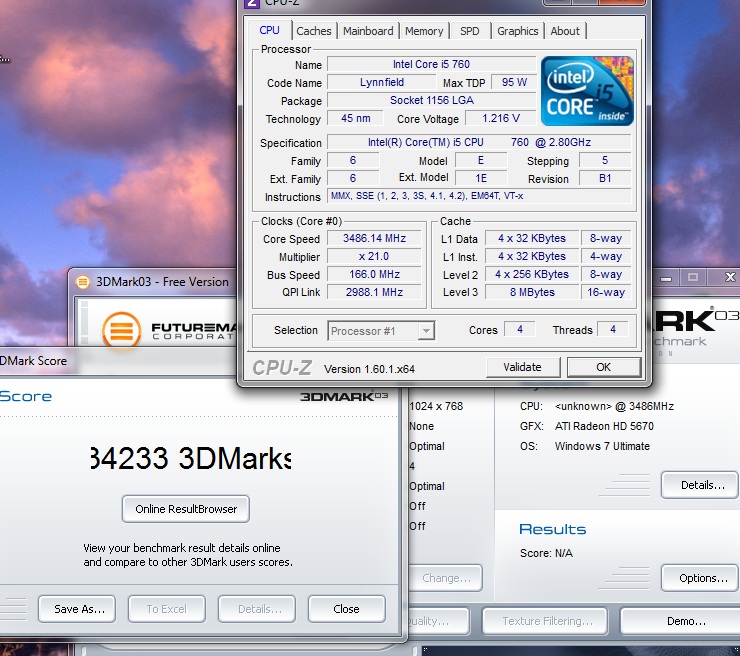Open Texture Filtering settings
Screen dimensions: 740x656
tap(545, 621)
